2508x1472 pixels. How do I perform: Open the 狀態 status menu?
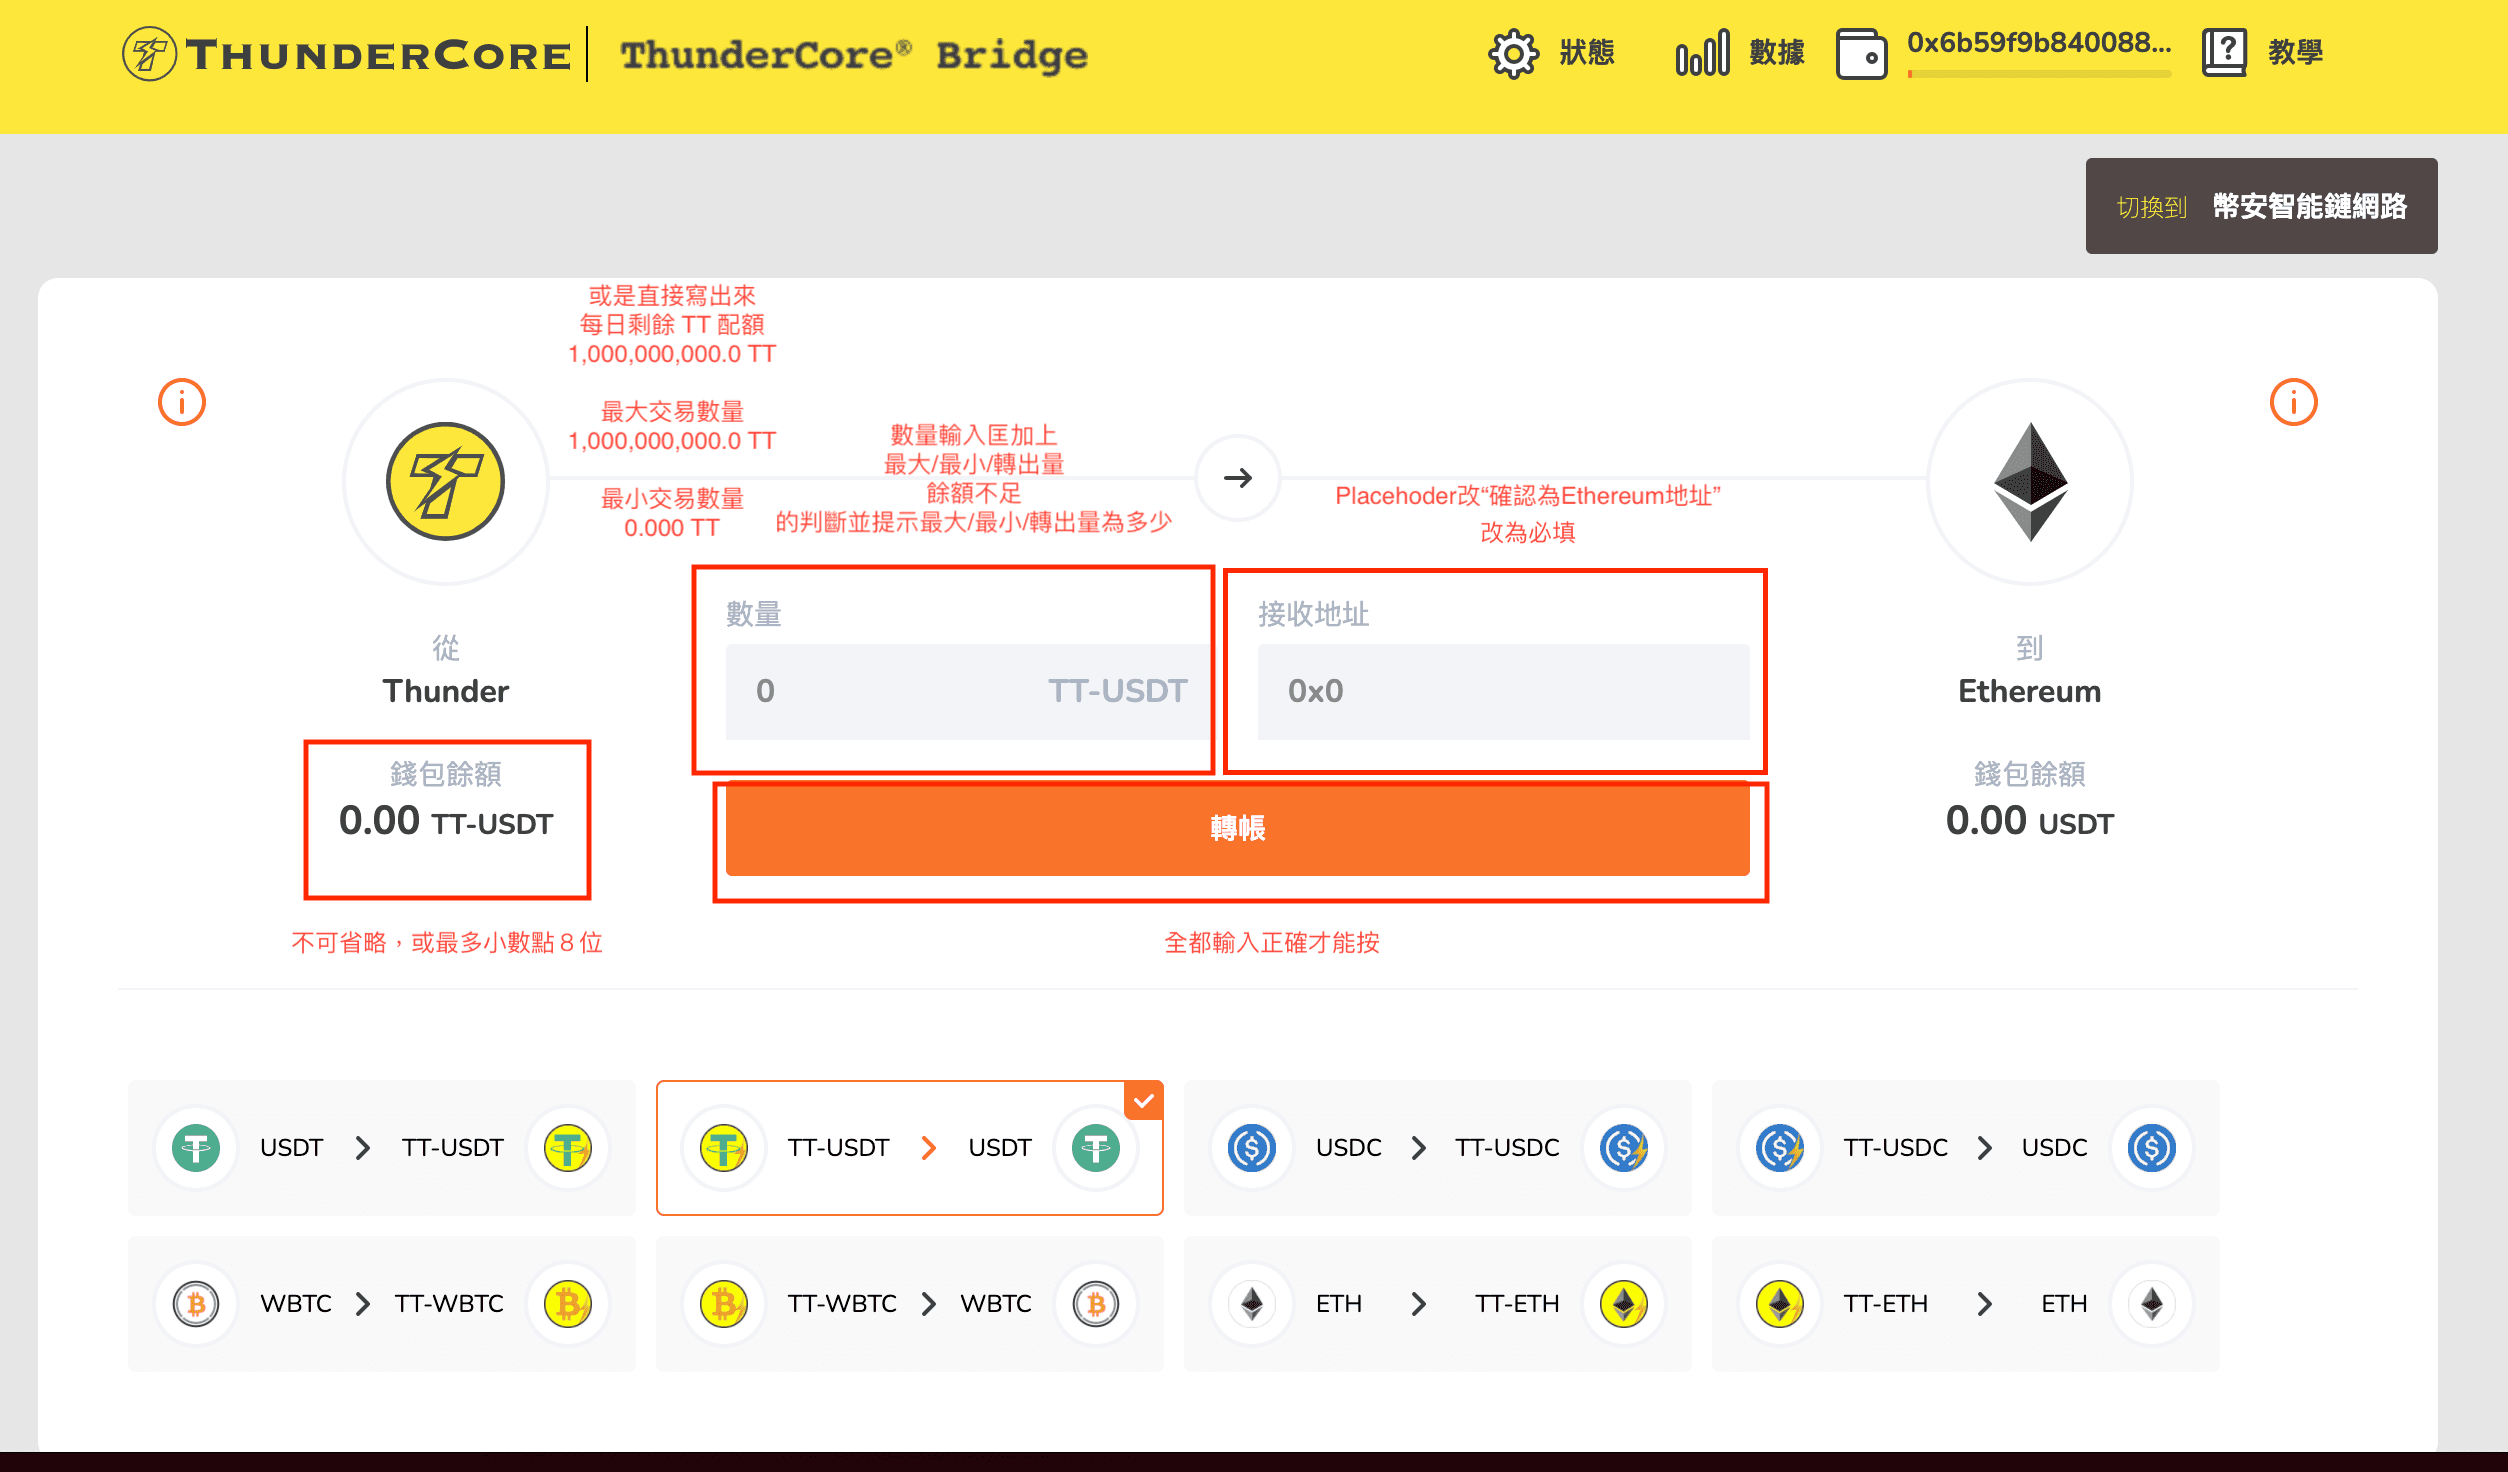tap(1587, 52)
